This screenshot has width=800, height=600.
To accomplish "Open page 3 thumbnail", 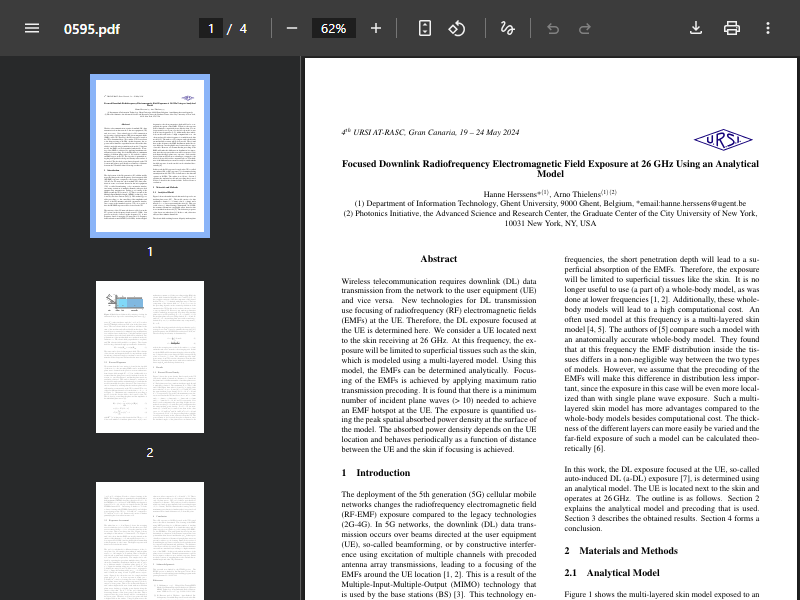I will pos(150,541).
